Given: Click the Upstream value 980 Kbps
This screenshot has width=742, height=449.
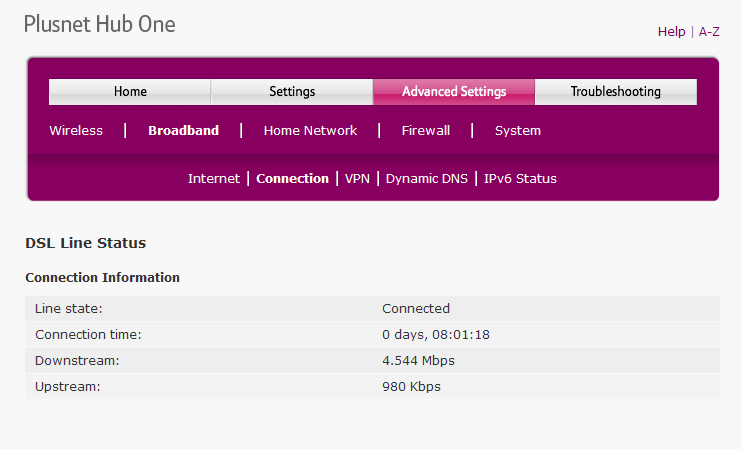Looking at the screenshot, I should 411,386.
